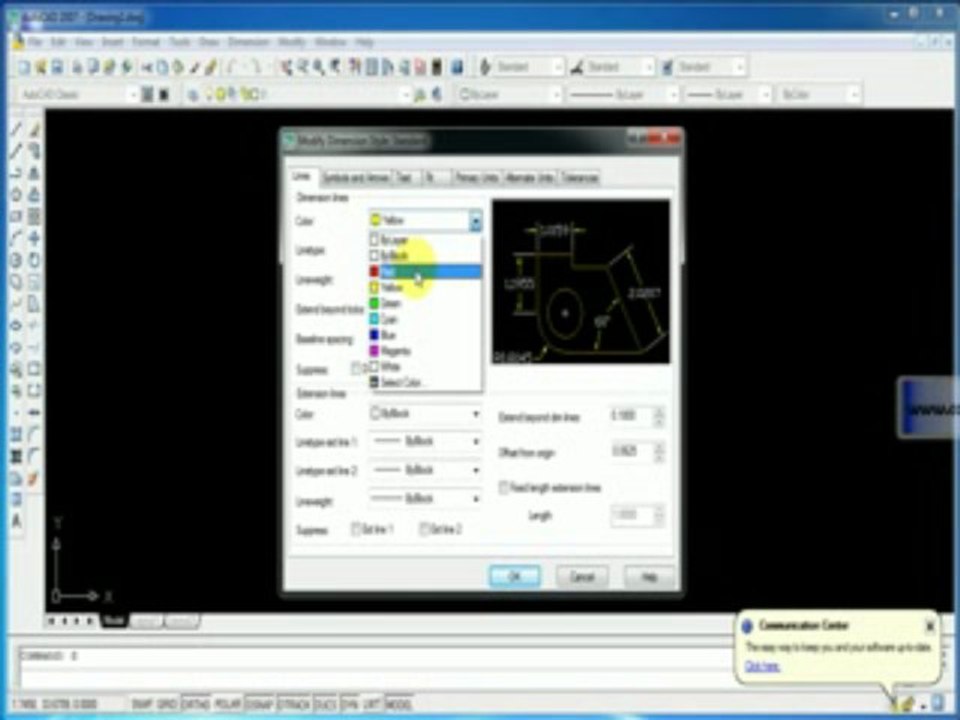Toggle GRID in the status bar
This screenshot has height=720, width=960.
point(167,704)
